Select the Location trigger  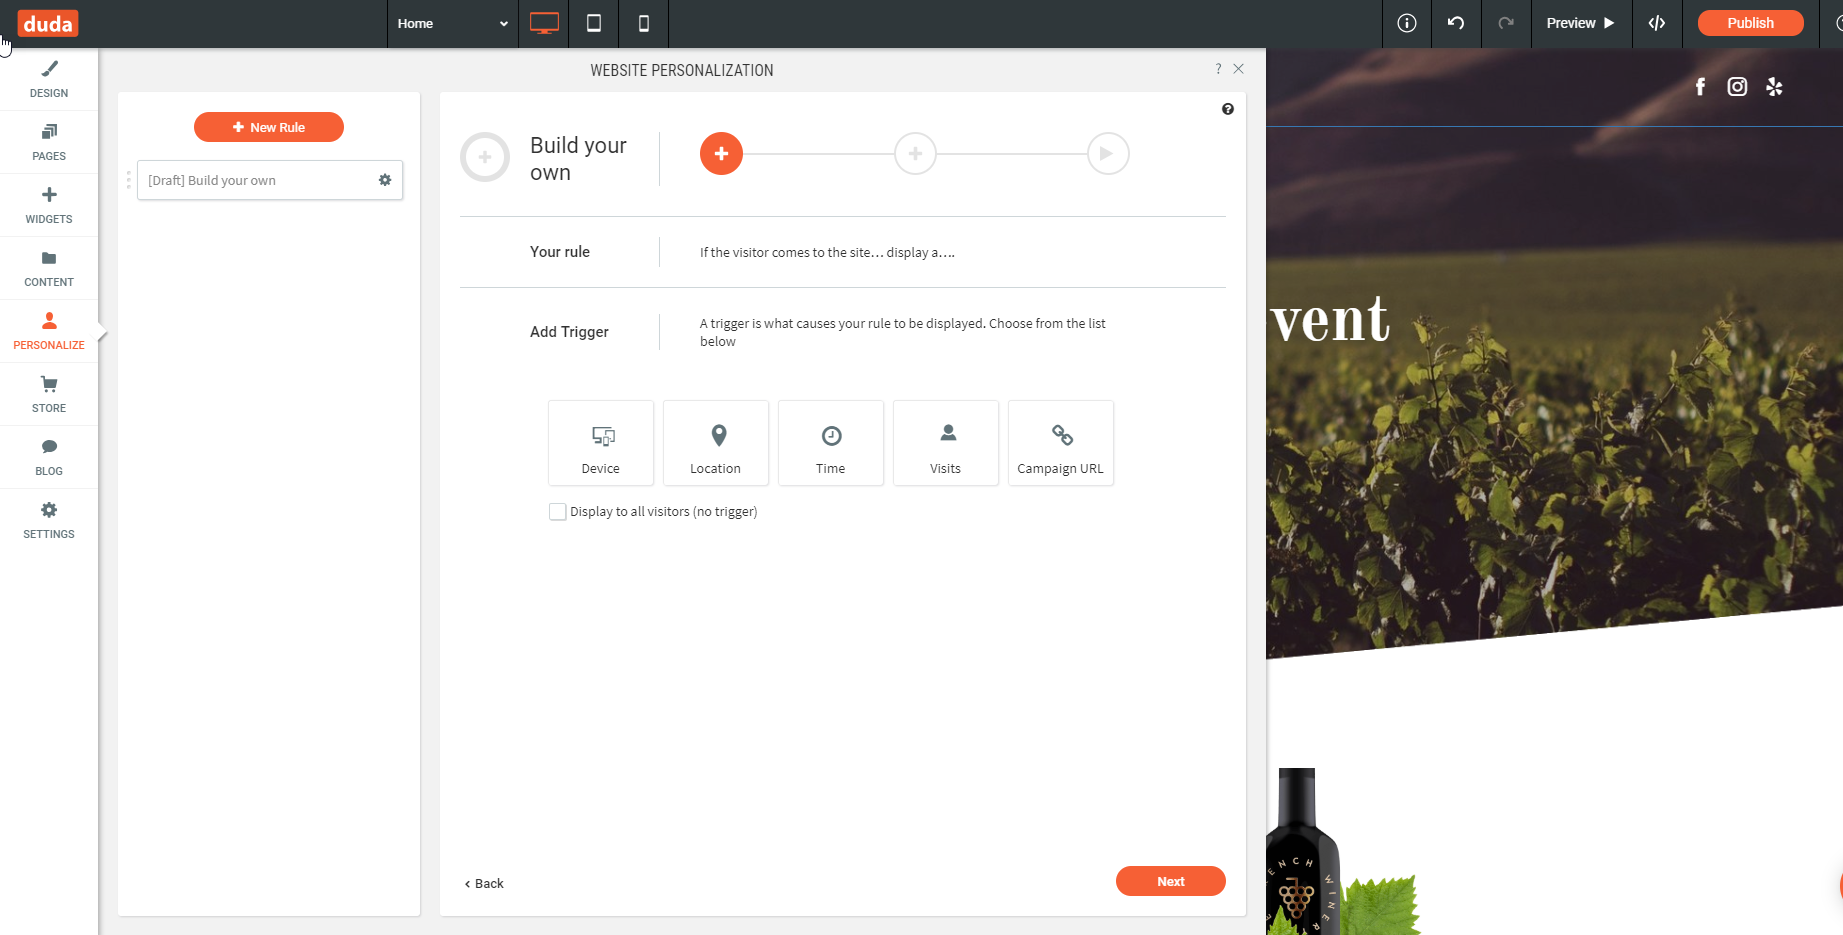tap(716, 443)
